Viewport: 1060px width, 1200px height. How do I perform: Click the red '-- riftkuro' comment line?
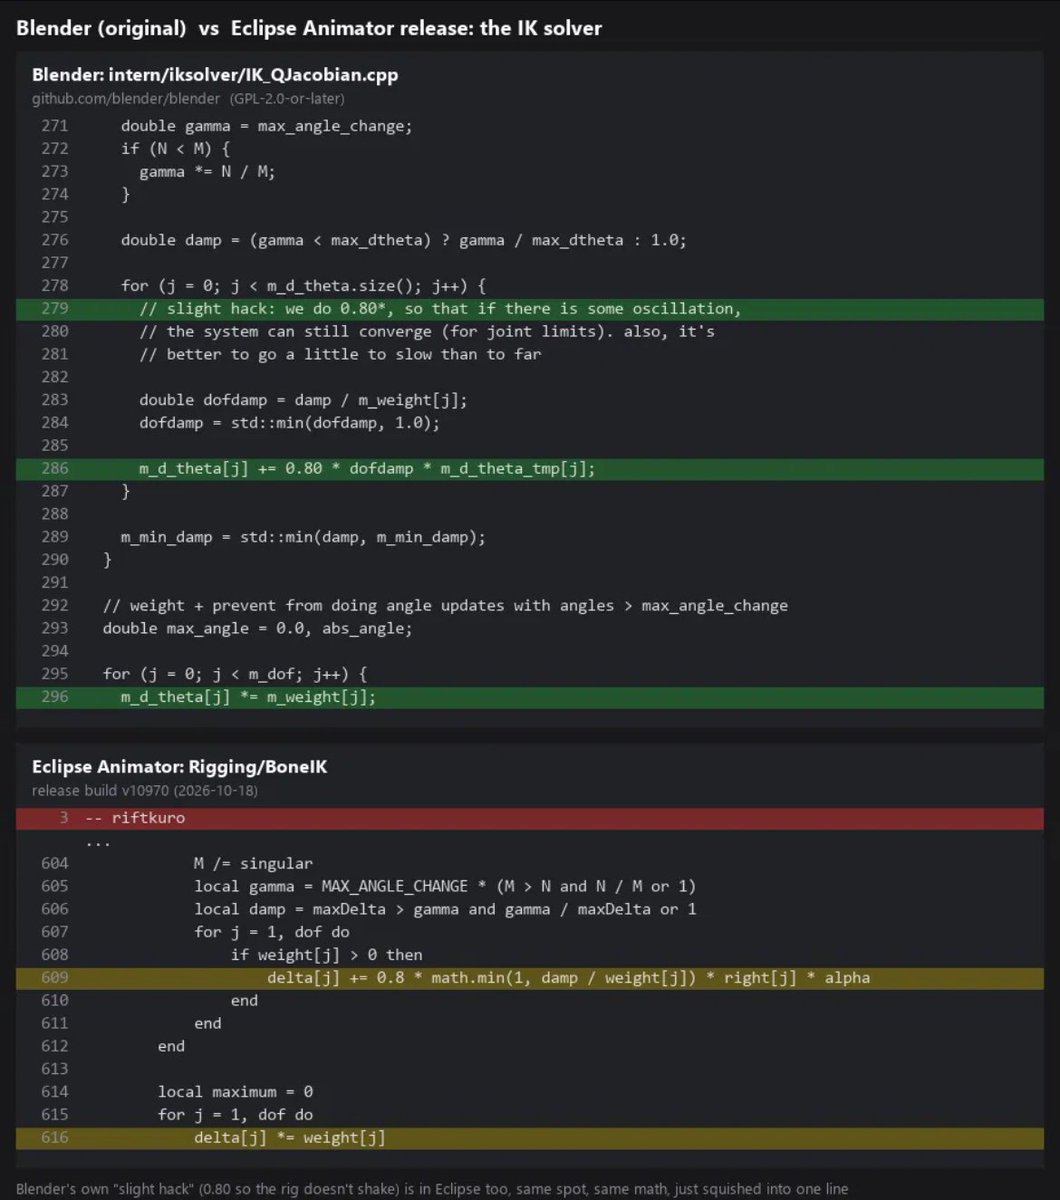[x=530, y=818]
